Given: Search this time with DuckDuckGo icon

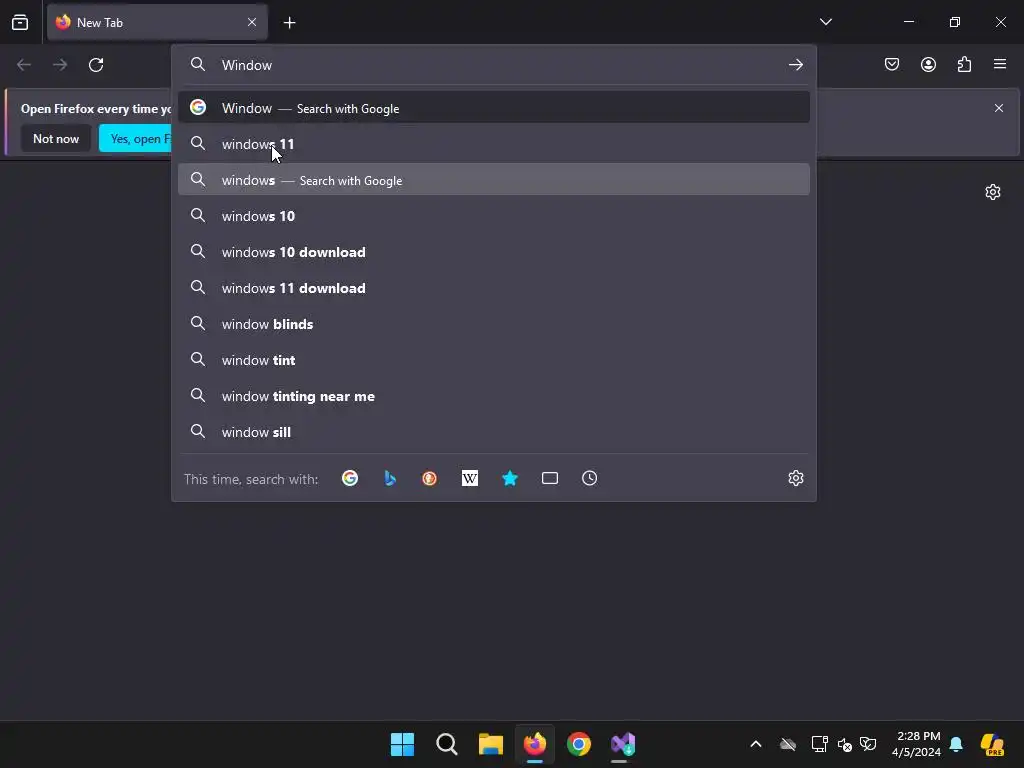Looking at the screenshot, I should click(430, 478).
